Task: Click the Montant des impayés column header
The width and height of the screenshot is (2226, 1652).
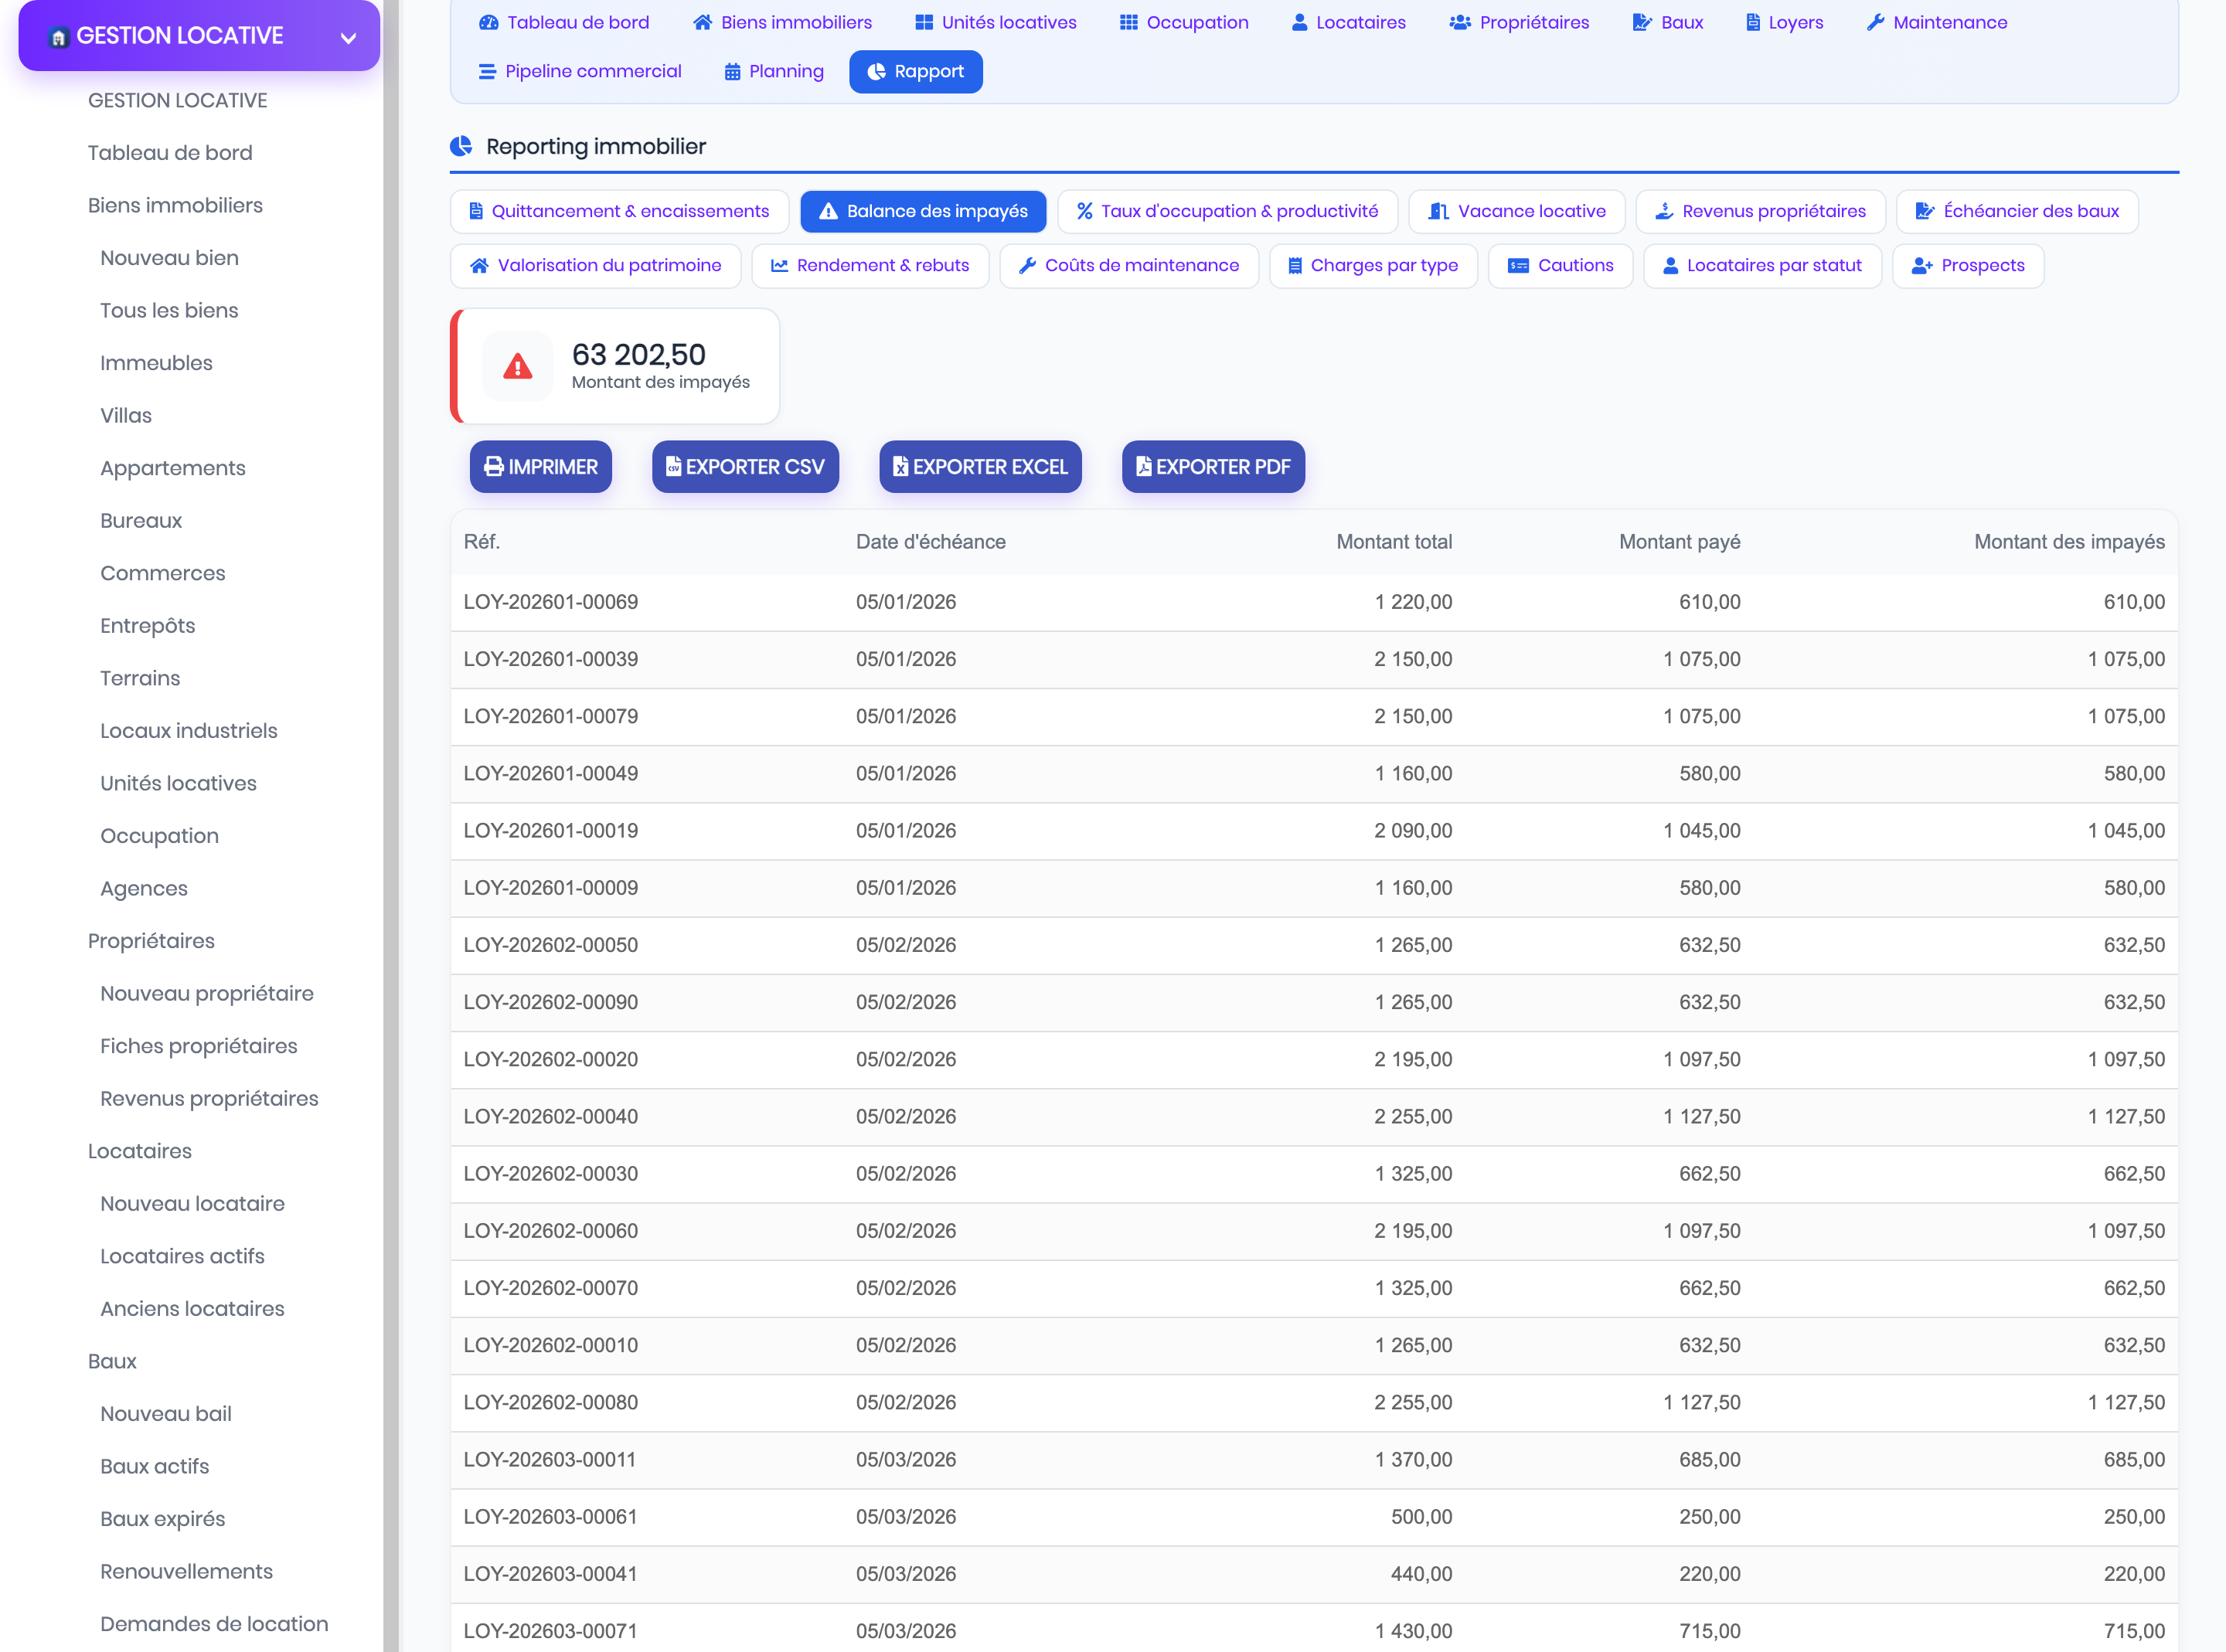Action: (x=2068, y=542)
